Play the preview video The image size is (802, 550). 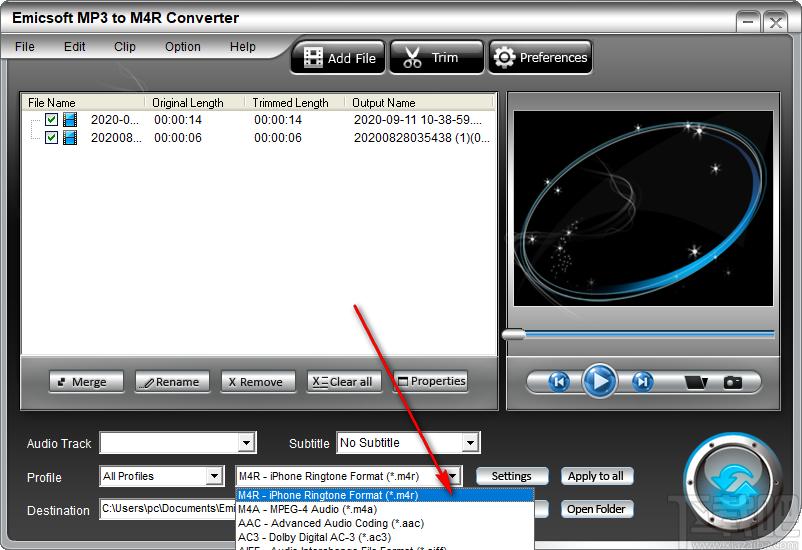[599, 381]
